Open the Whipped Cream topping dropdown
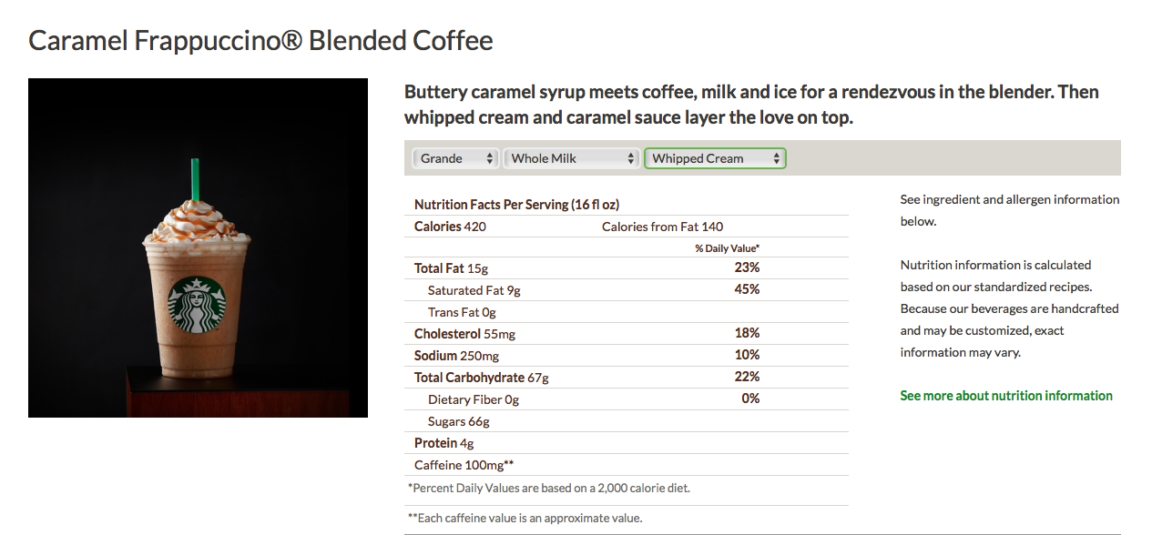Image resolution: width=1152 pixels, height=535 pixels. 715,158
